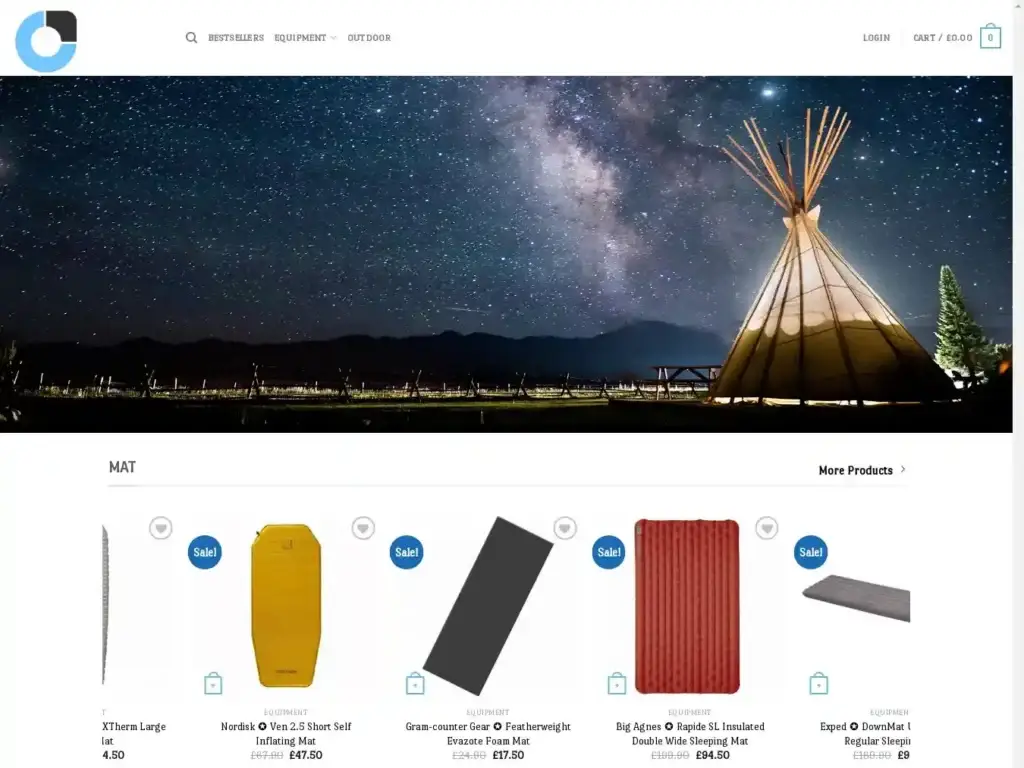Toggle wishlist heart on Big Agnes Rapide mat
1024x768 pixels.
[x=767, y=528]
